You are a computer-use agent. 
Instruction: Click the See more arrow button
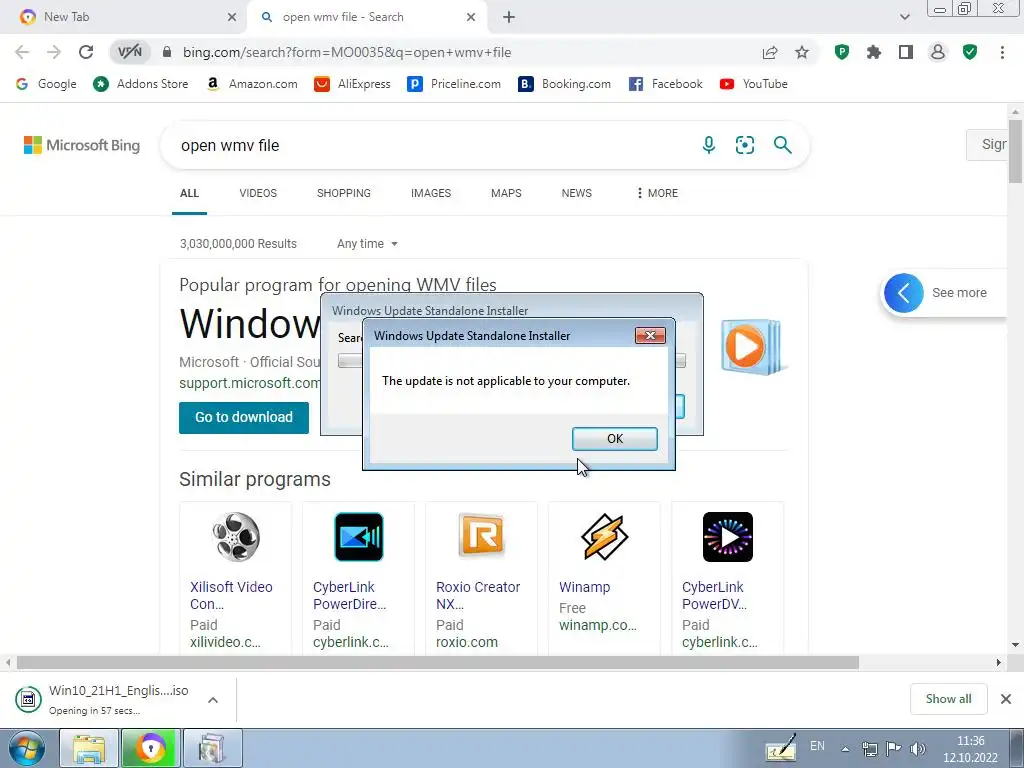pyautogui.click(x=903, y=293)
